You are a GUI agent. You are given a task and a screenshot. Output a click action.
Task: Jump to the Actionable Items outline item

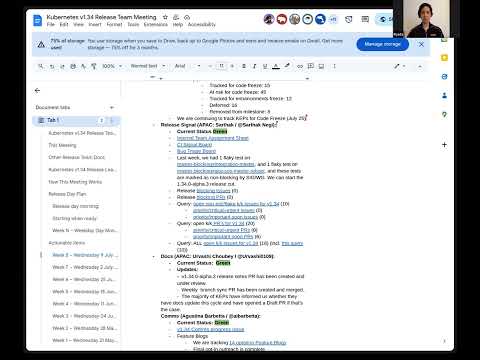[x=67, y=243]
